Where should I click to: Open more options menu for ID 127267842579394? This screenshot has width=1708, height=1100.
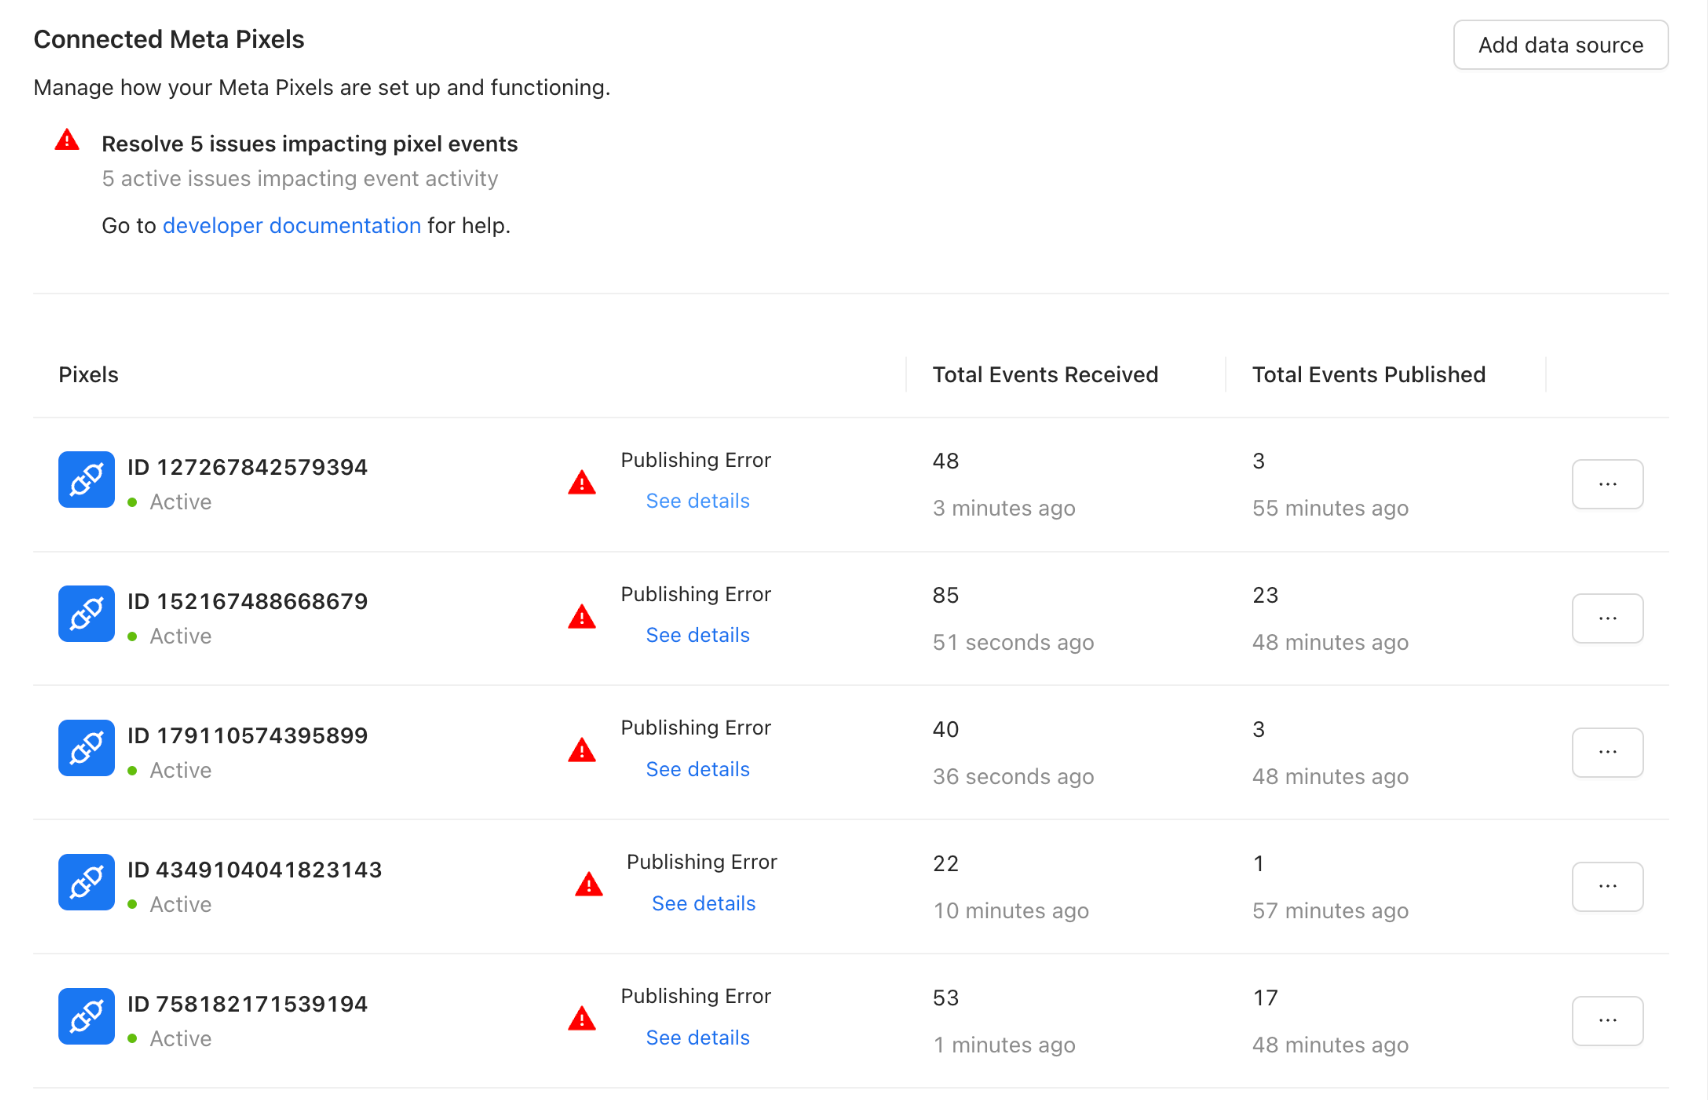point(1607,484)
